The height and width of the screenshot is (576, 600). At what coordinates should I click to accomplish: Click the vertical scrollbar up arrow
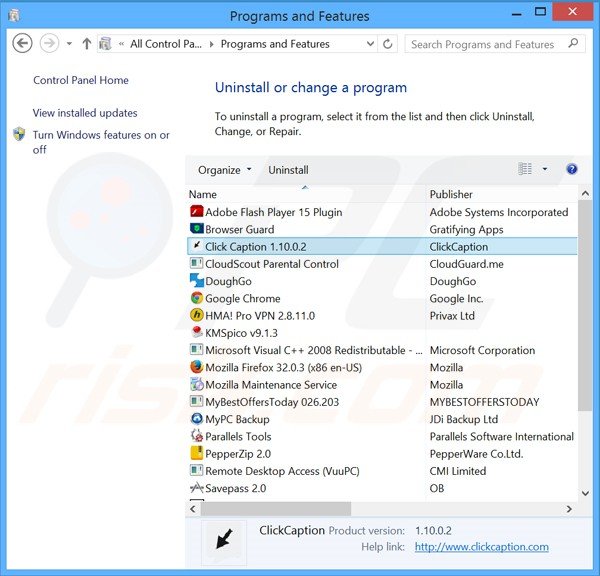(x=585, y=193)
